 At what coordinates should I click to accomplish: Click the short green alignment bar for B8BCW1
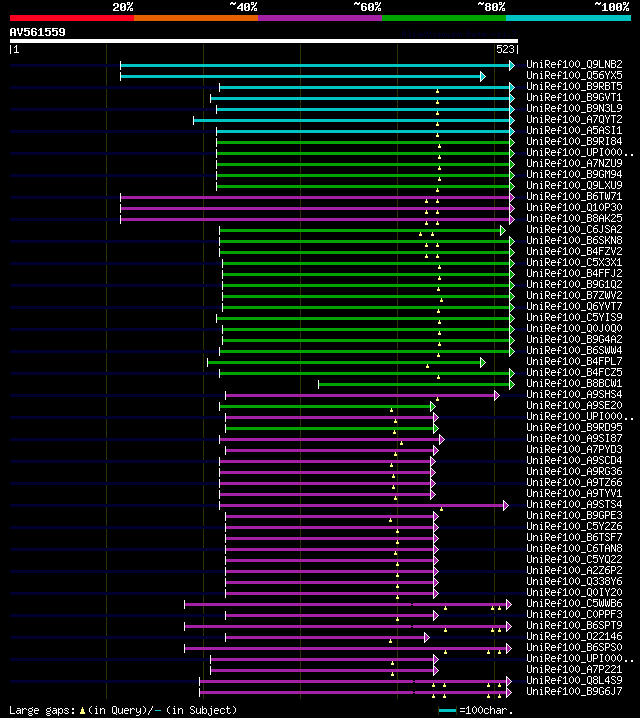[x=417, y=384]
